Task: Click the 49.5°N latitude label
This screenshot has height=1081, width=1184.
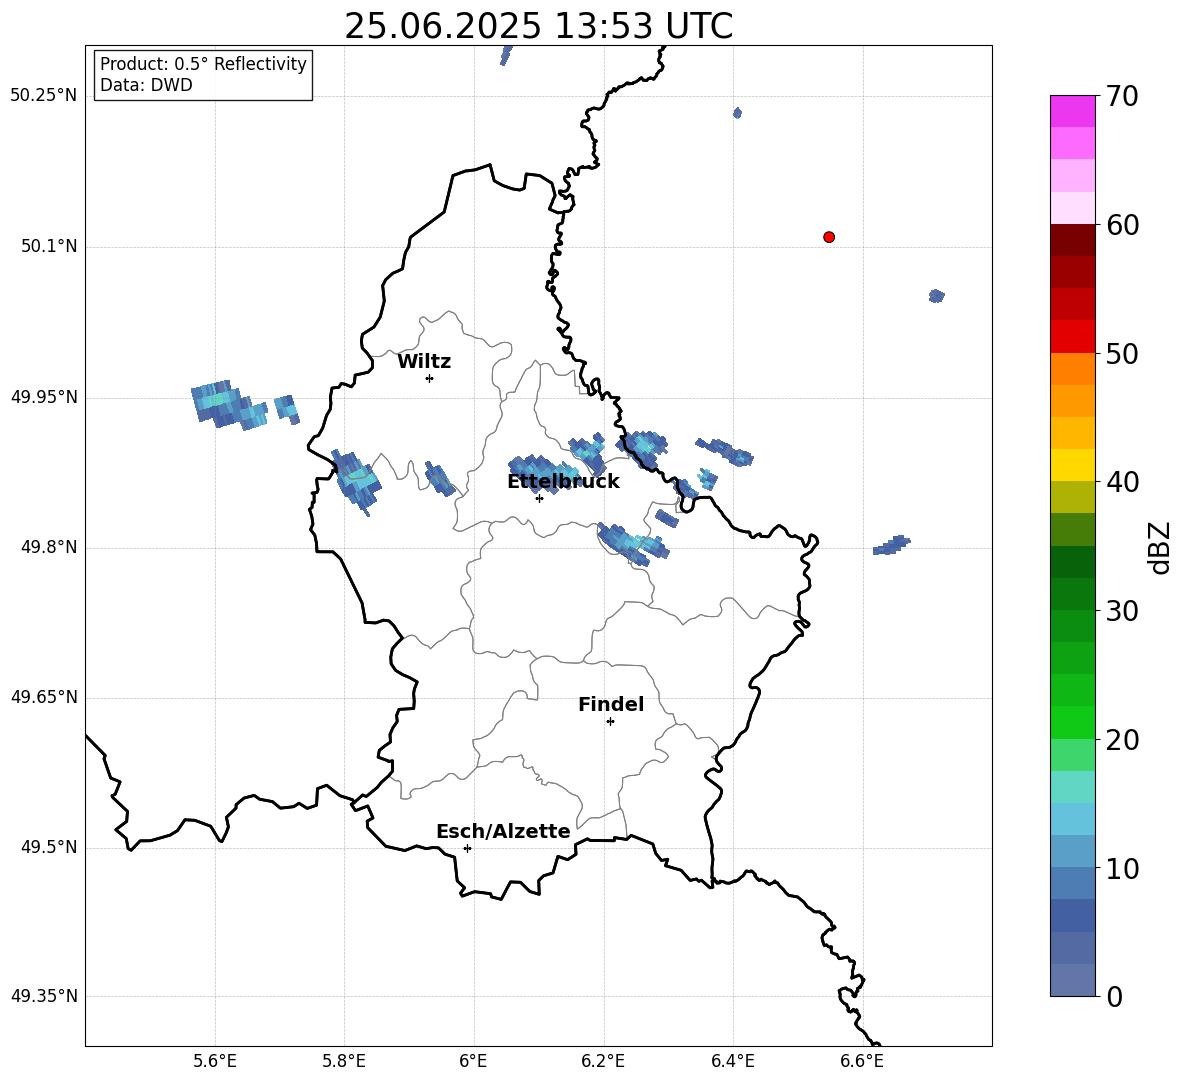Action: click(x=49, y=847)
